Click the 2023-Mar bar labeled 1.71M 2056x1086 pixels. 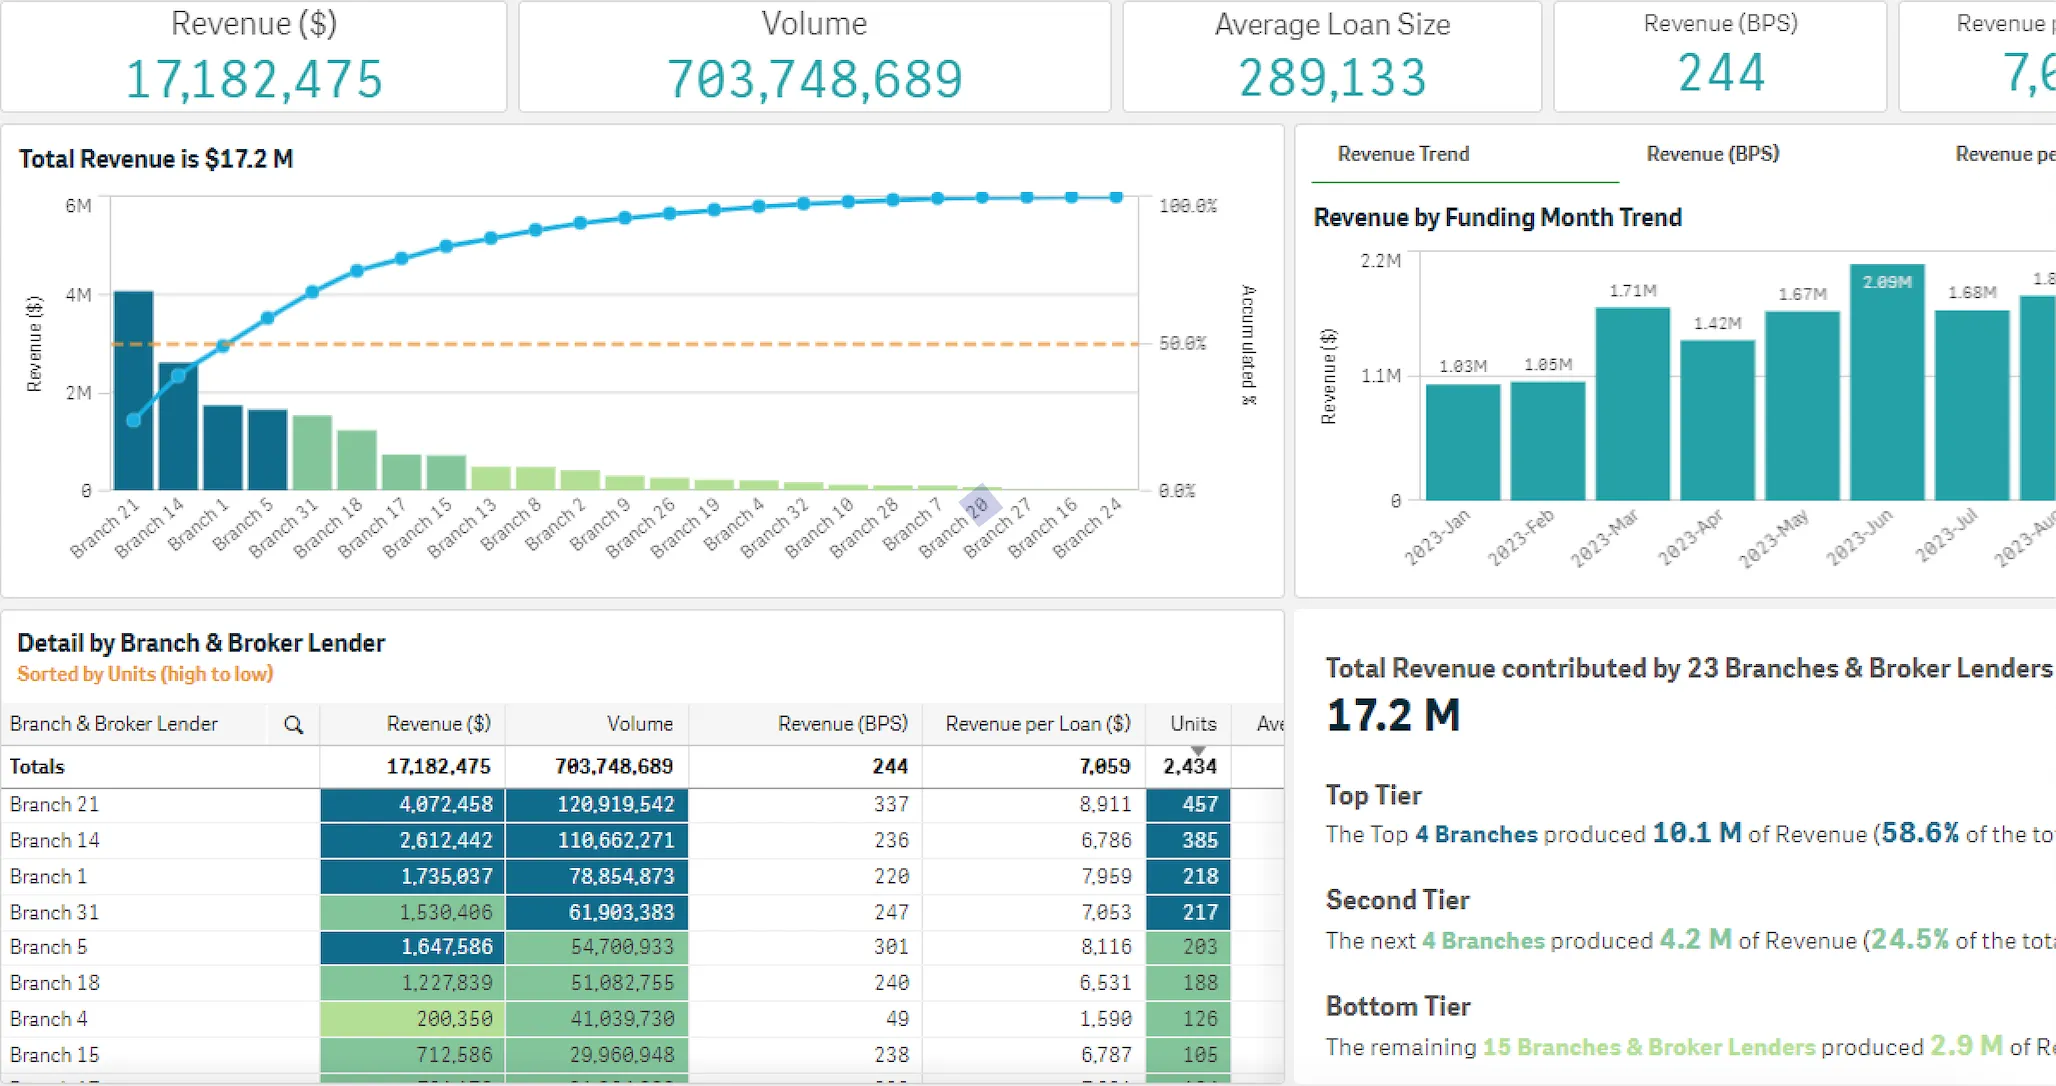[1632, 410]
